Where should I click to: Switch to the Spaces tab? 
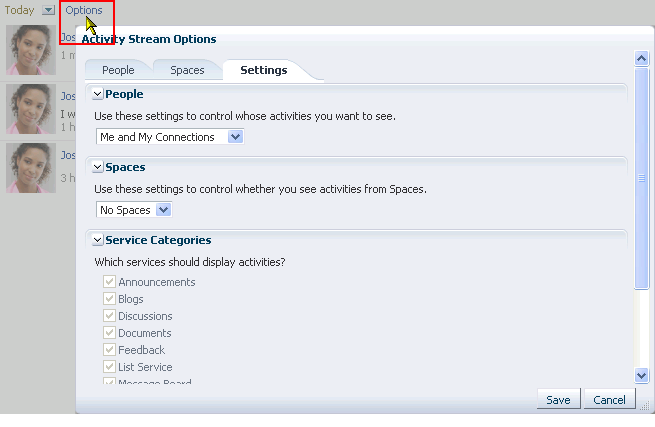[187, 70]
